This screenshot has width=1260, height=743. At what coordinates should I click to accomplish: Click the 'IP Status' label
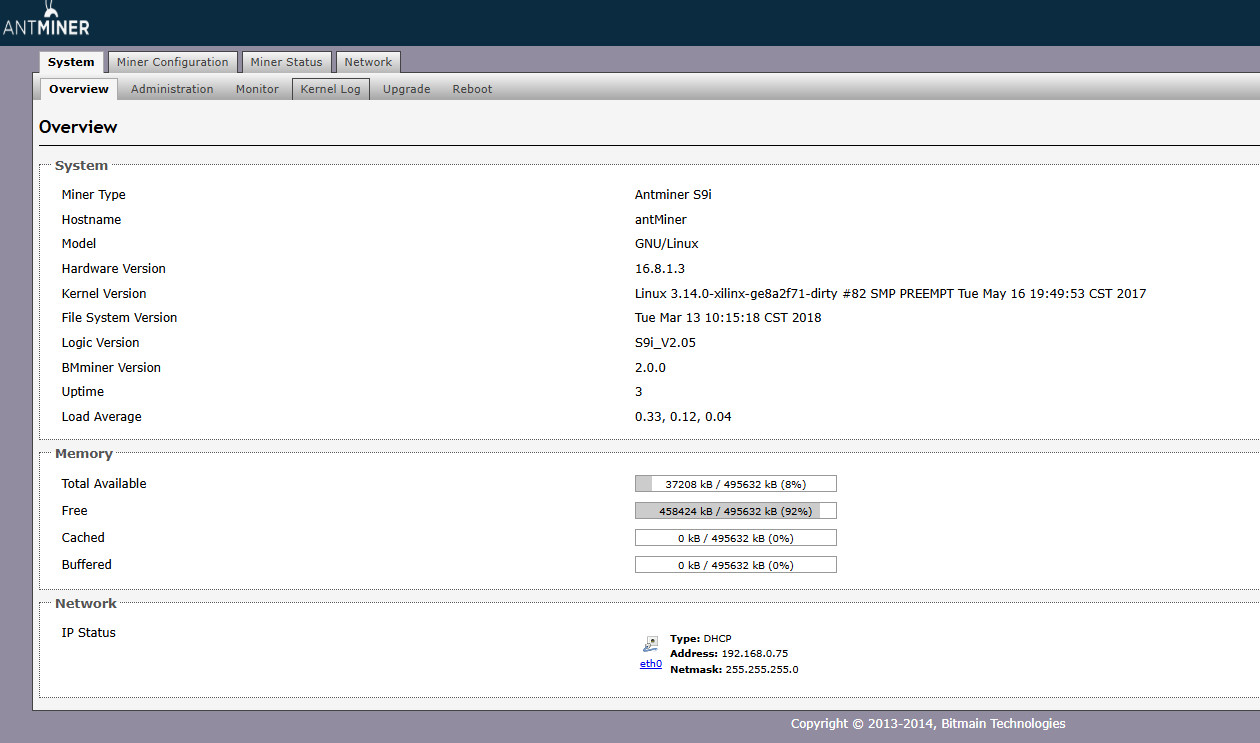click(x=88, y=633)
